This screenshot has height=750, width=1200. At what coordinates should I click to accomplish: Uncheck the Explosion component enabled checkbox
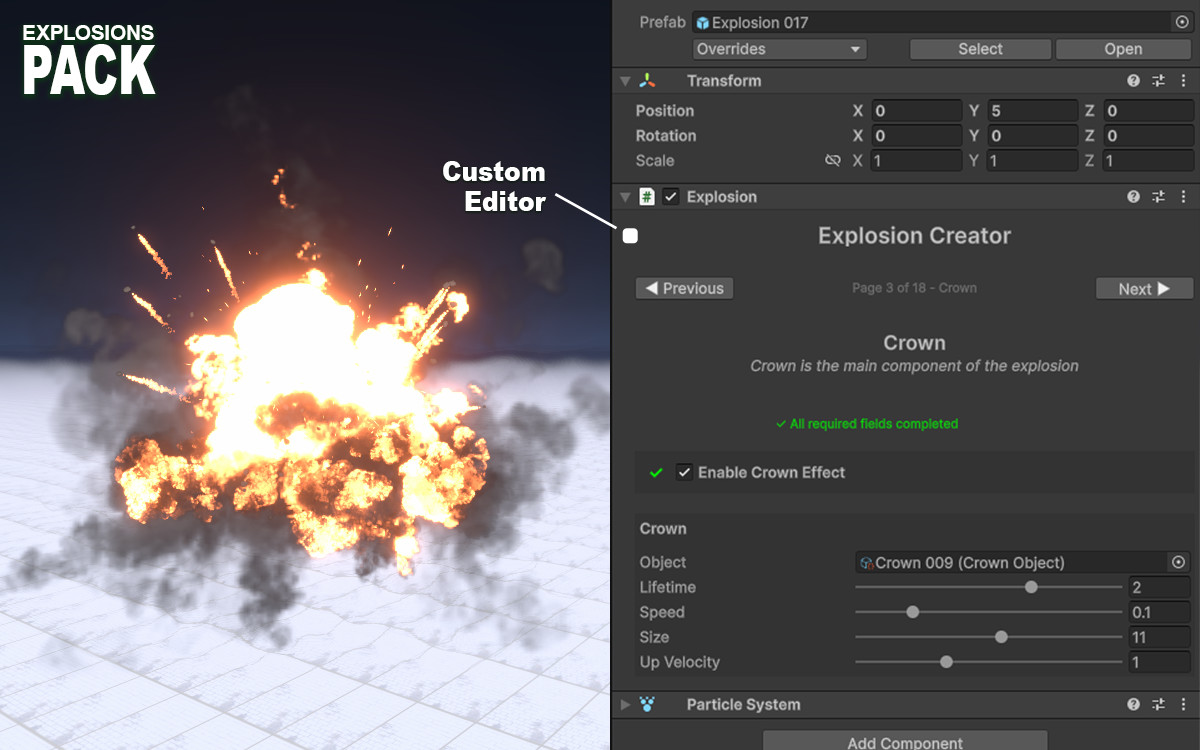[x=668, y=196]
